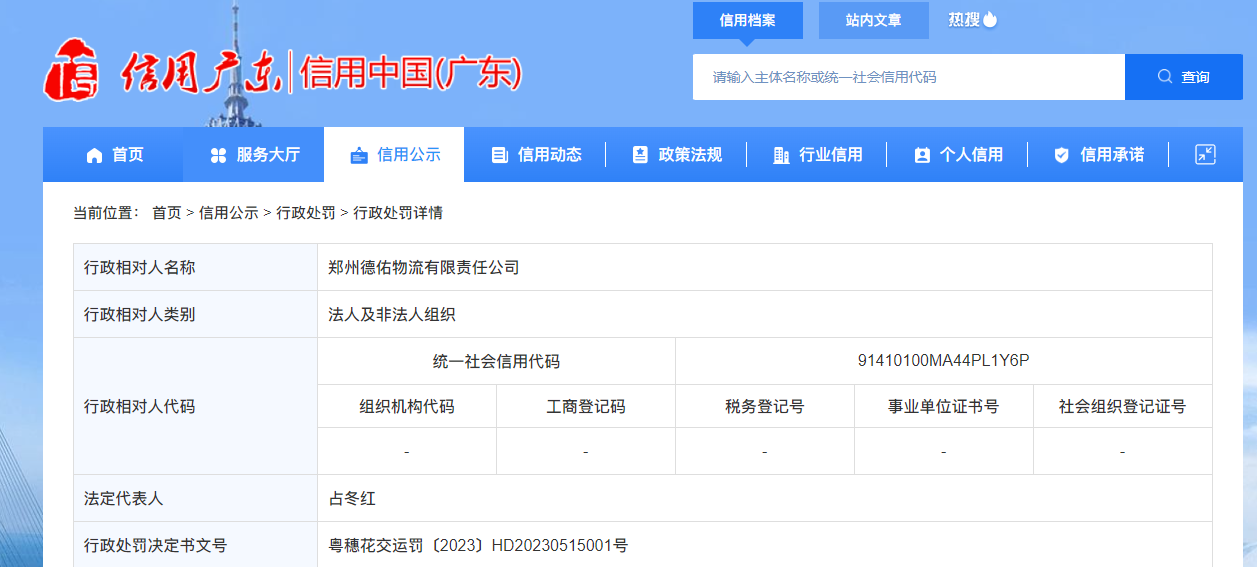Image resolution: width=1257 pixels, height=567 pixels.
Task: Click the 事业单位证书号 header cell
Action: (x=944, y=407)
